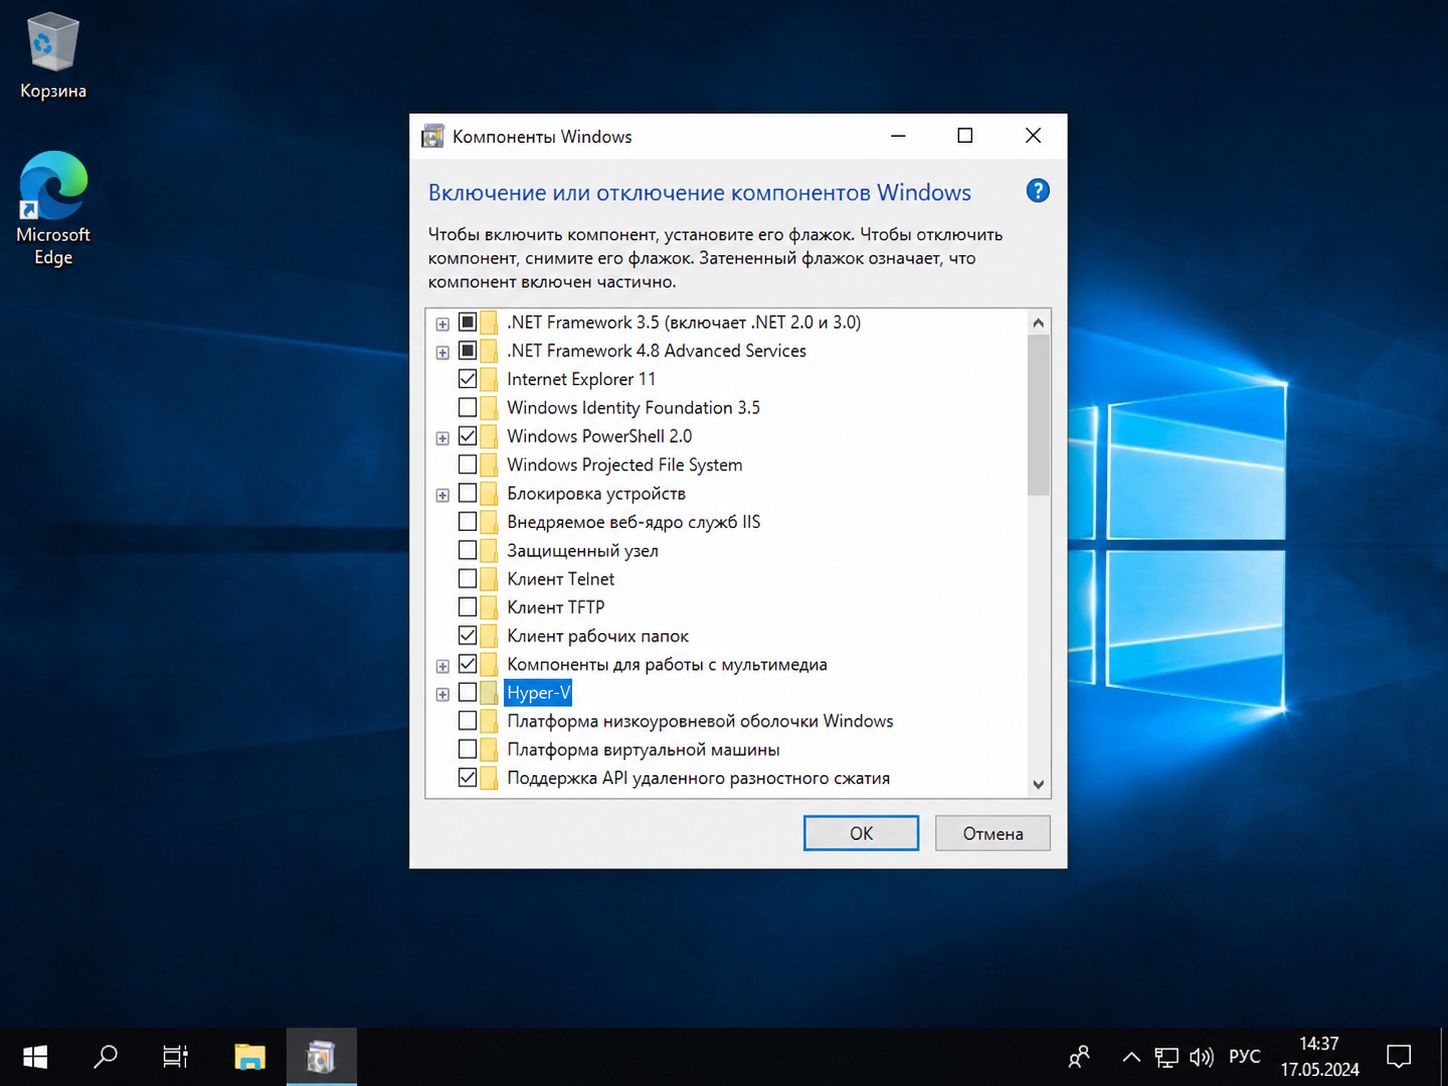Open the Recycle Bin (Корзина) desktop icon
Image resolution: width=1448 pixels, height=1086 pixels.
52,56
